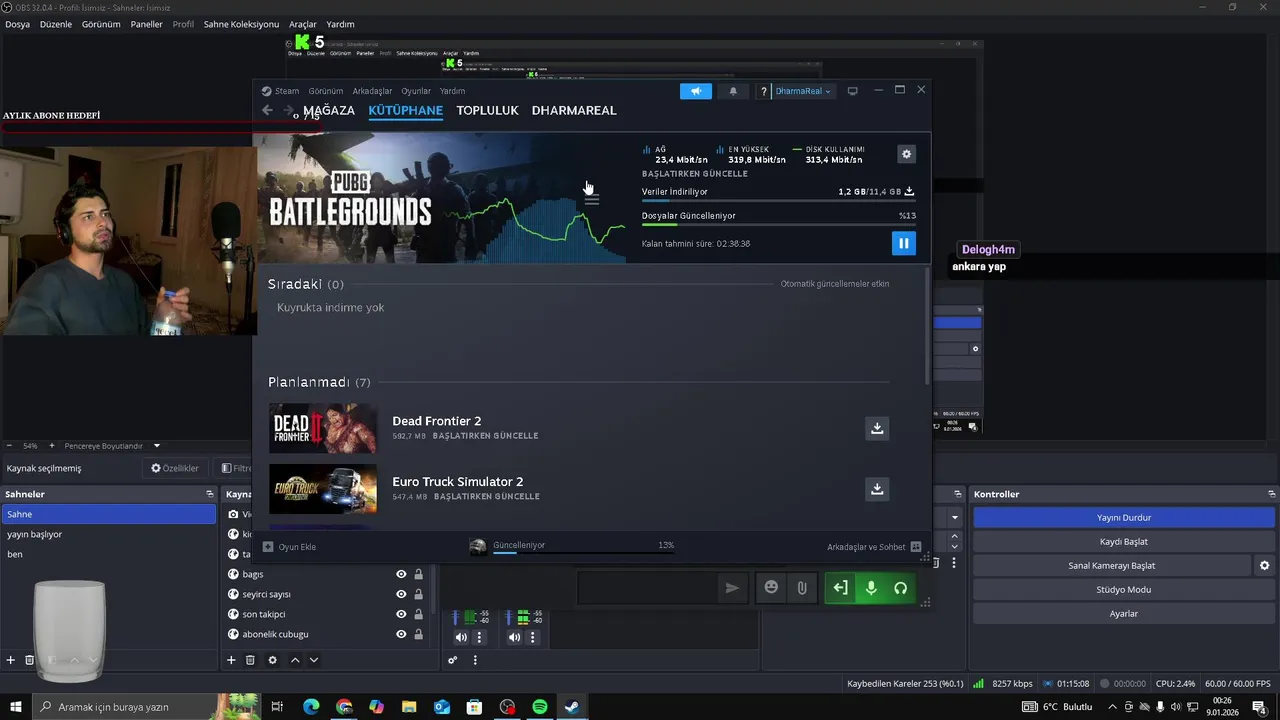Open OBS Dosya menu
Image resolution: width=1280 pixels, height=720 pixels.
click(17, 24)
